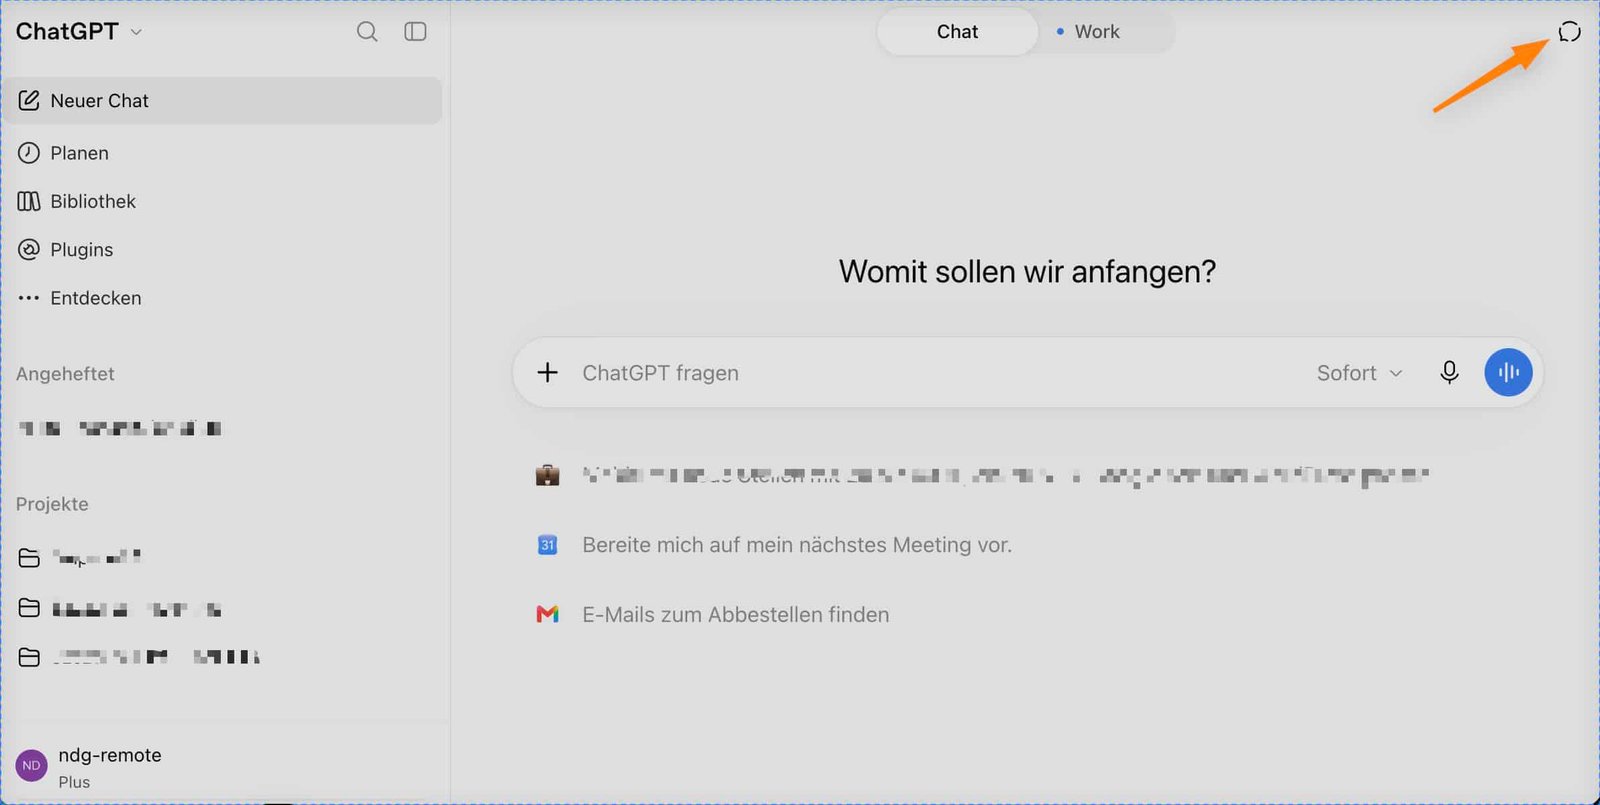The image size is (1600, 805).
Task: Start voice mode with the blue waveform button
Action: pyautogui.click(x=1509, y=373)
